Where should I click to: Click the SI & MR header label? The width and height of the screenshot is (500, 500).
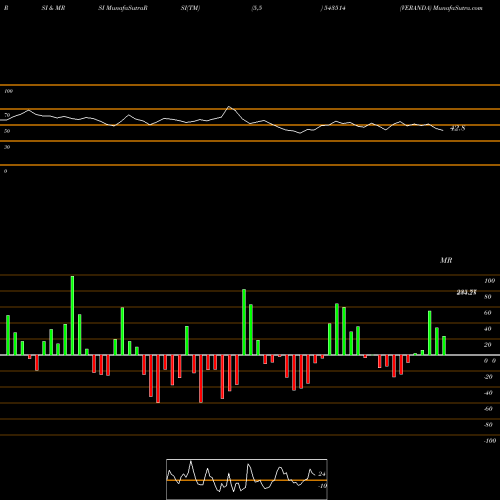click(53, 8)
